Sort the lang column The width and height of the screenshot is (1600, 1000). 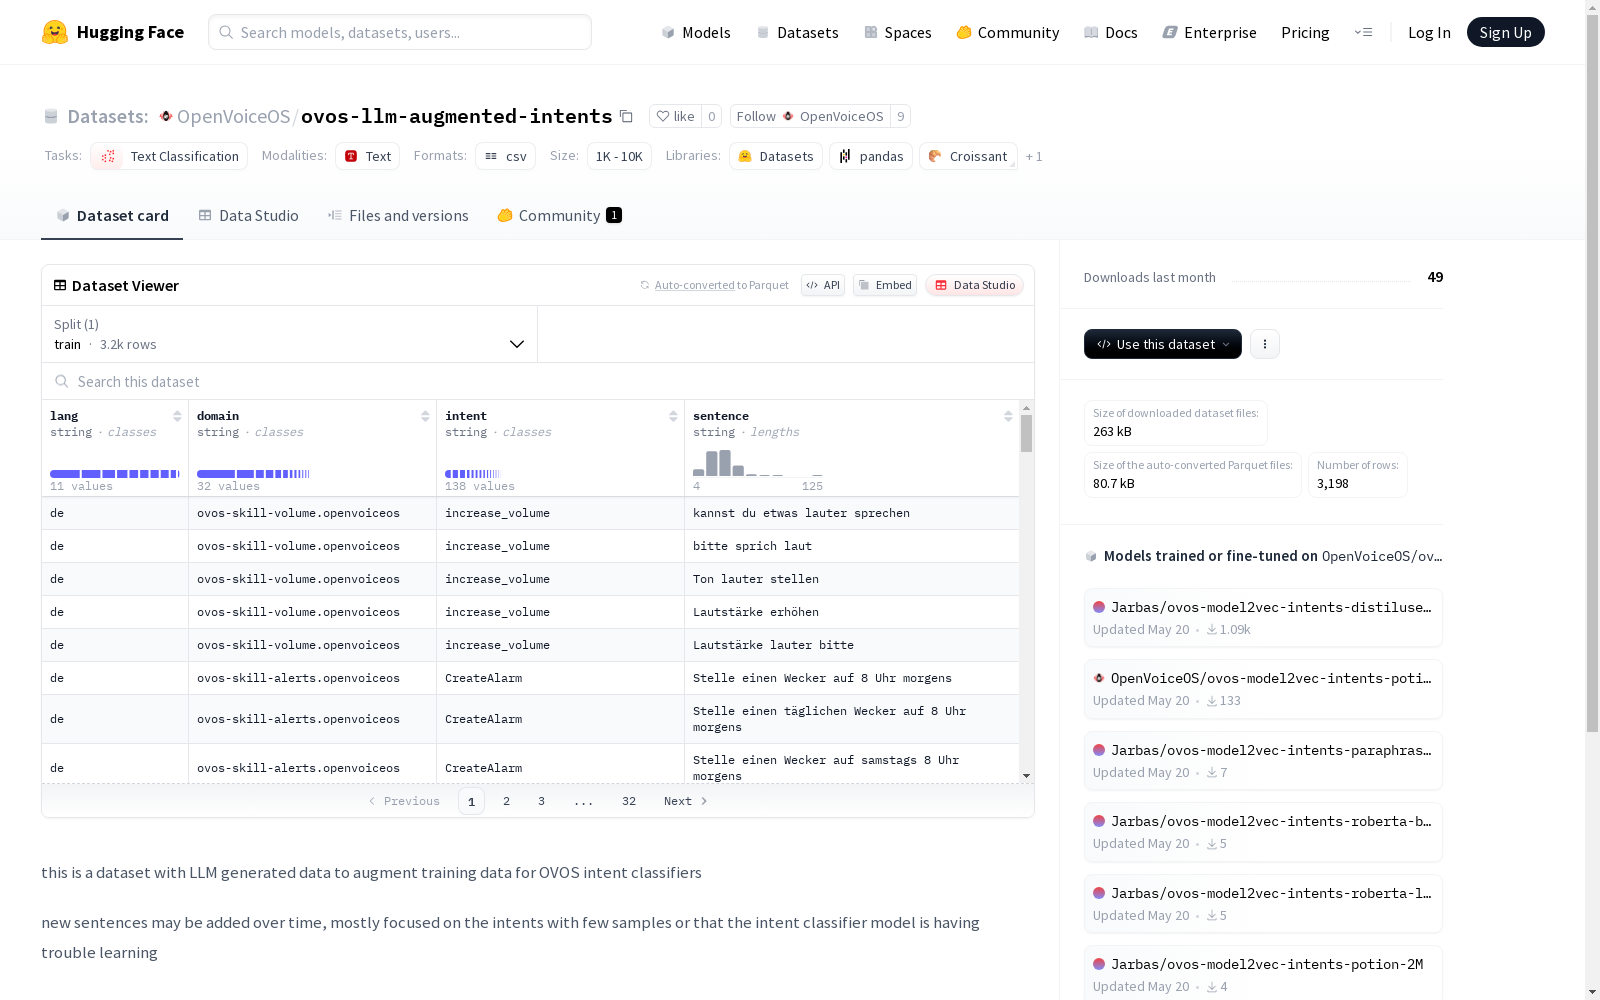[177, 416]
